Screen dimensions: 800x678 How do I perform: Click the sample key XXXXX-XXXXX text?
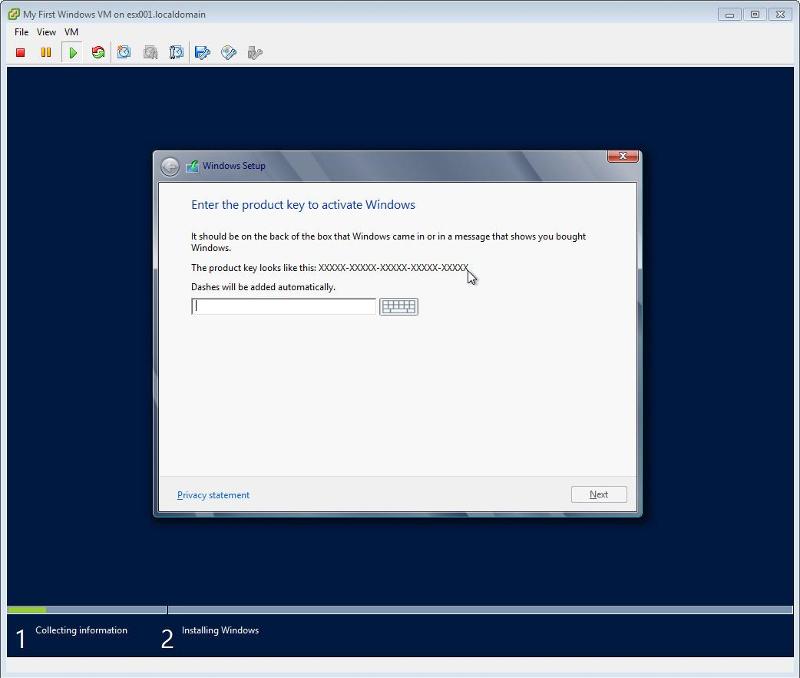(393, 267)
